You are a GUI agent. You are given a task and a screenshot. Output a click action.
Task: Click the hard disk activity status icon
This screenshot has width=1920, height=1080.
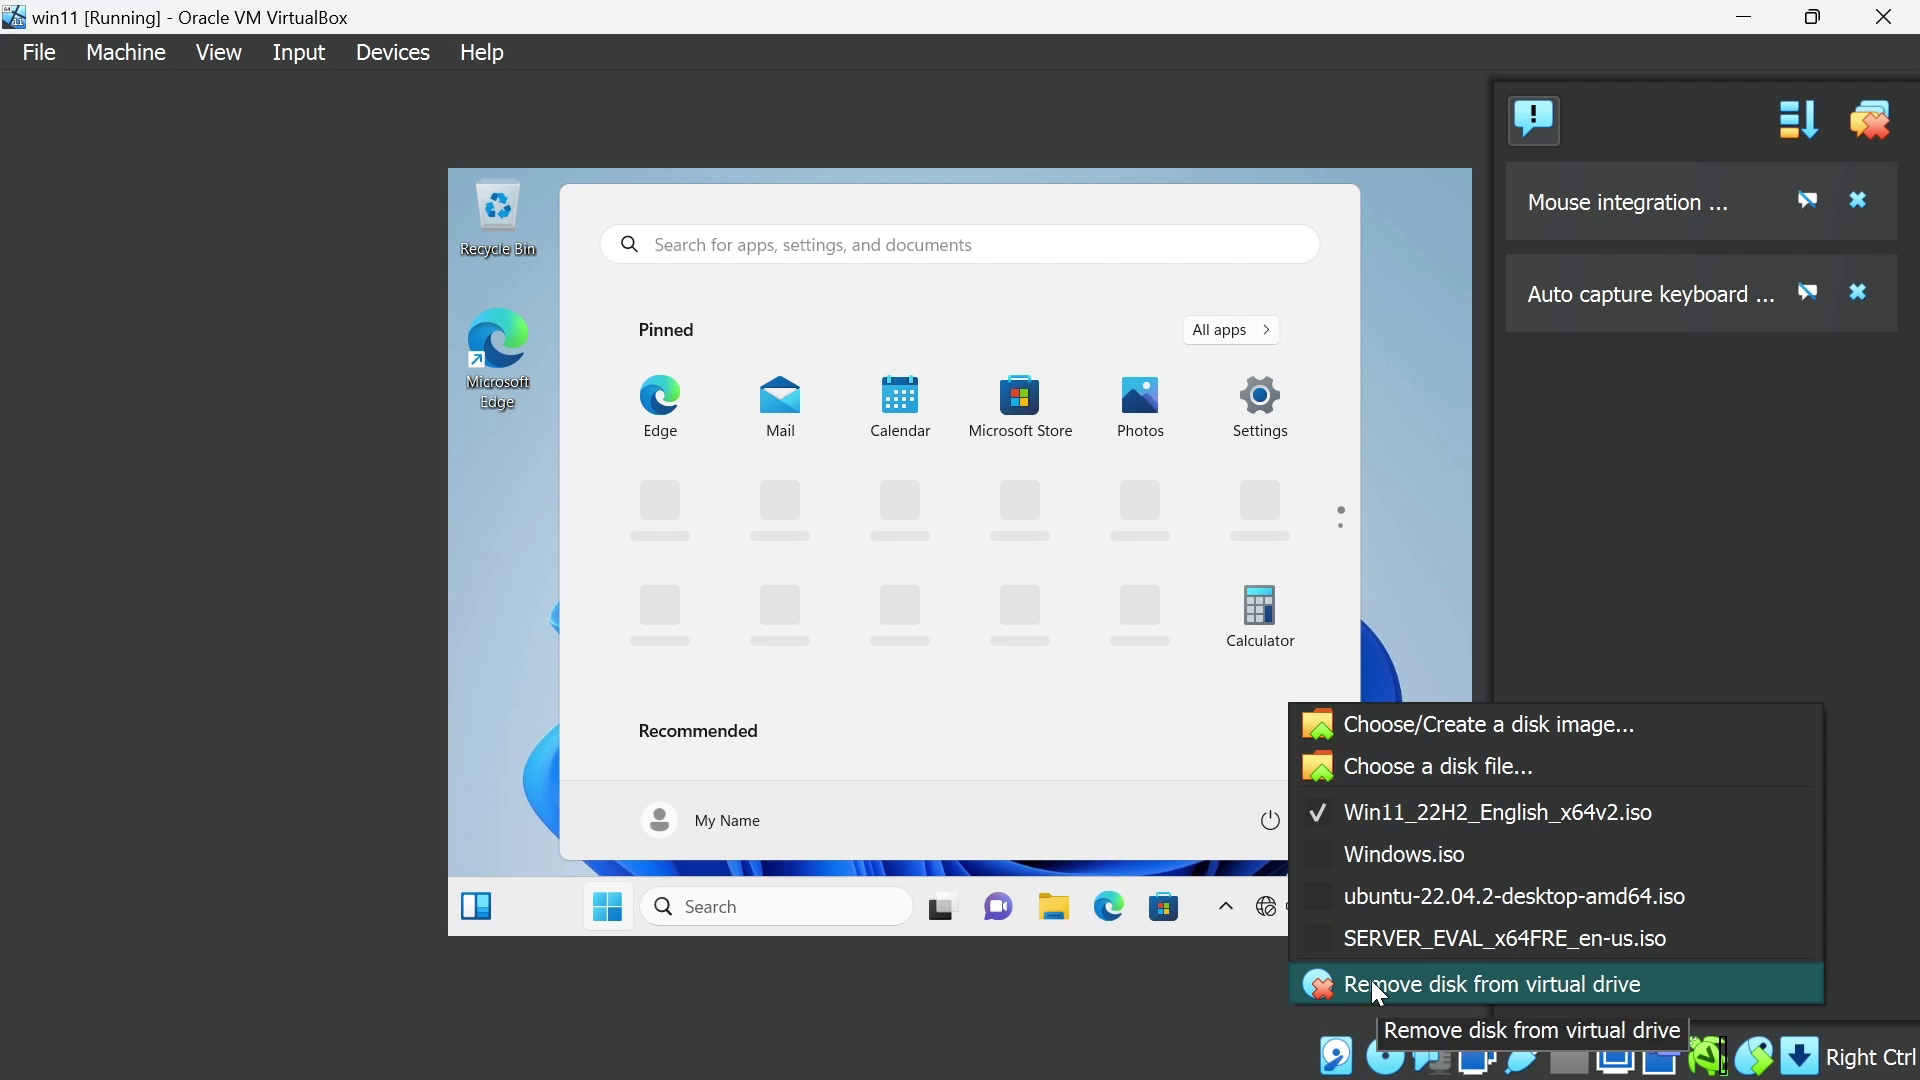coord(1336,1056)
